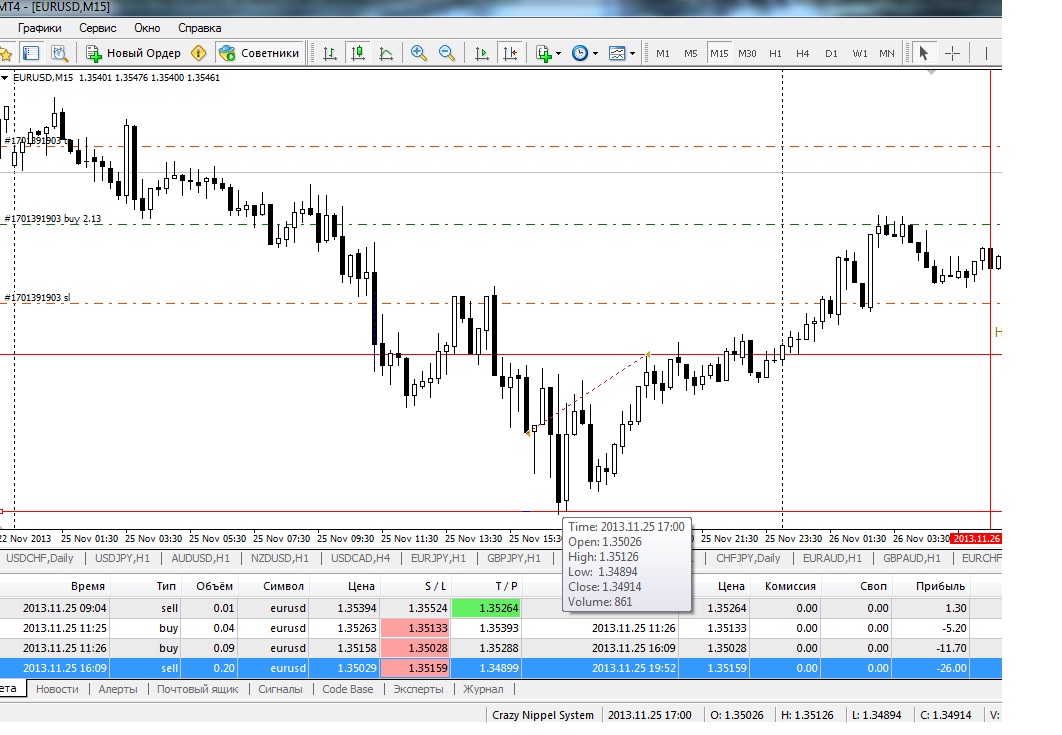
Task: Select the W1 timeframe
Action: point(860,54)
